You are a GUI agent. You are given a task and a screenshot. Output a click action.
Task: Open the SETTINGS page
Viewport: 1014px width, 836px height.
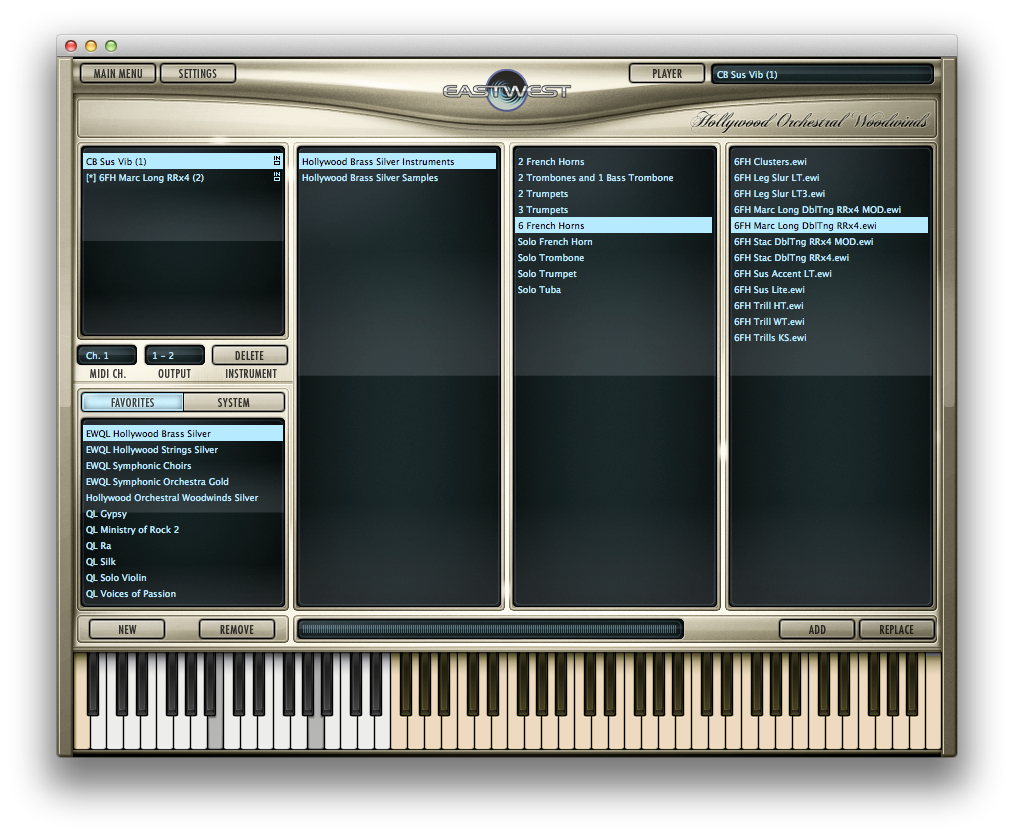tap(197, 73)
